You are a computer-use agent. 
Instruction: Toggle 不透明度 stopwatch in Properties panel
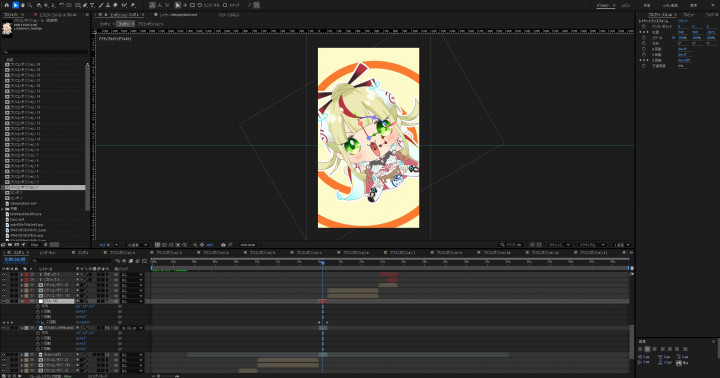pyautogui.click(x=644, y=66)
